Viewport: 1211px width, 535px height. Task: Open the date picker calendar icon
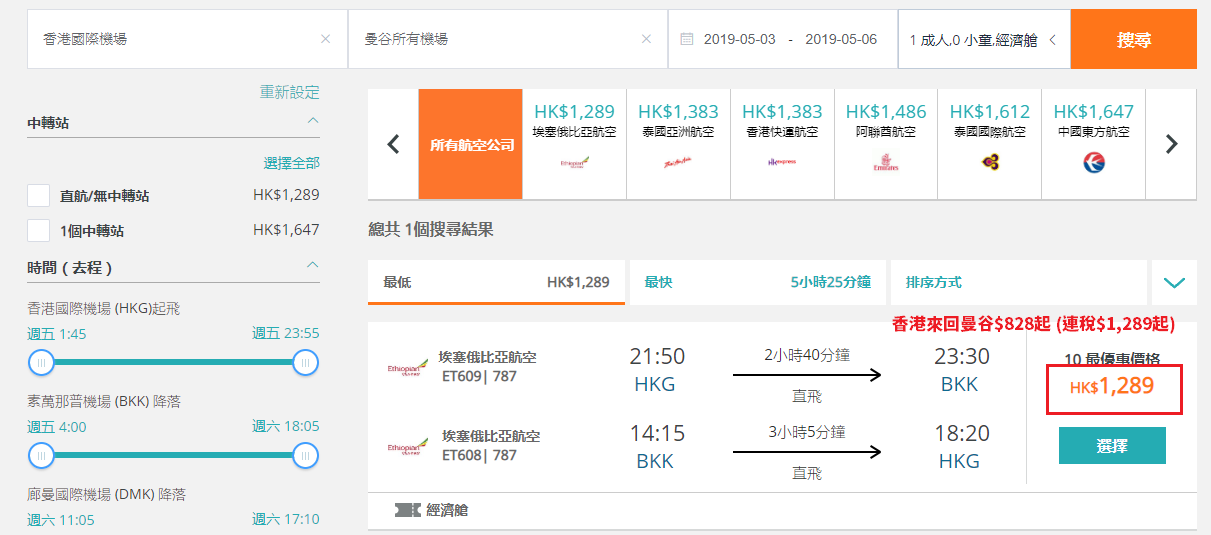pos(686,39)
